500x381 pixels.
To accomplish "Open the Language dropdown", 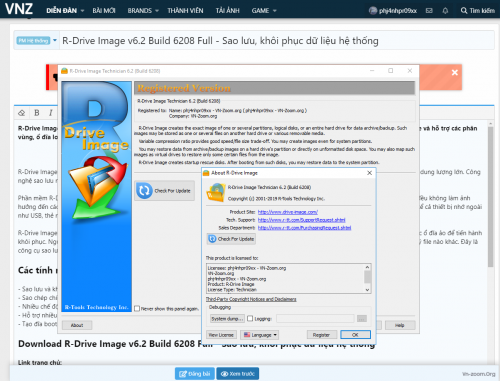I will (259, 335).
